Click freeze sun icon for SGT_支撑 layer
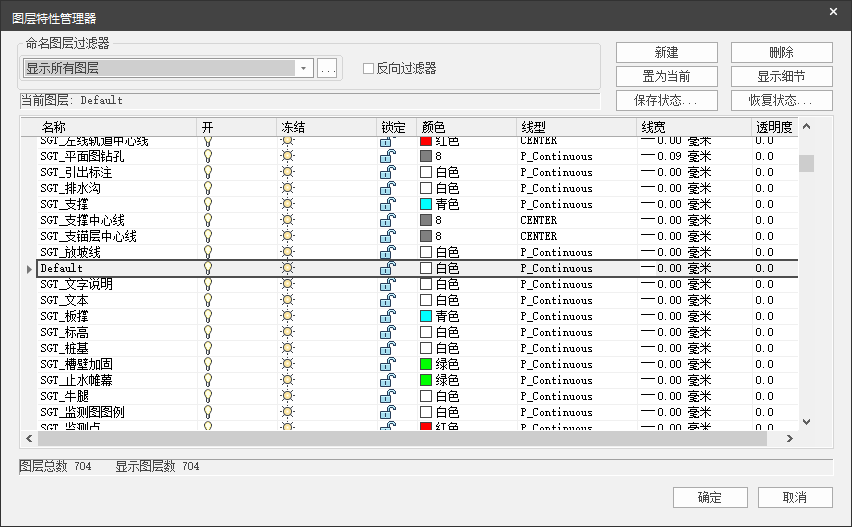The width and height of the screenshot is (852, 527). click(288, 204)
